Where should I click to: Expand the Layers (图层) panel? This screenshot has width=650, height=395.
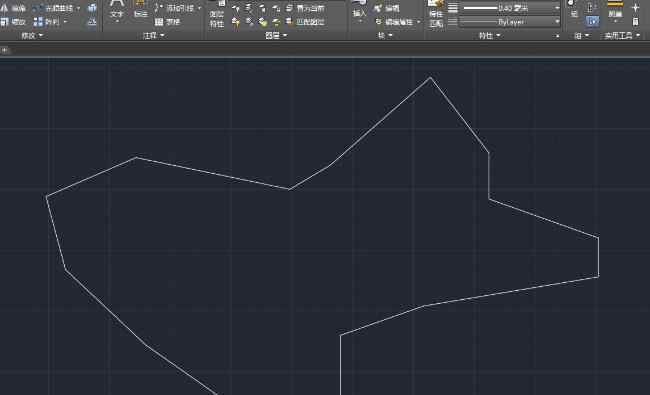(x=276, y=36)
